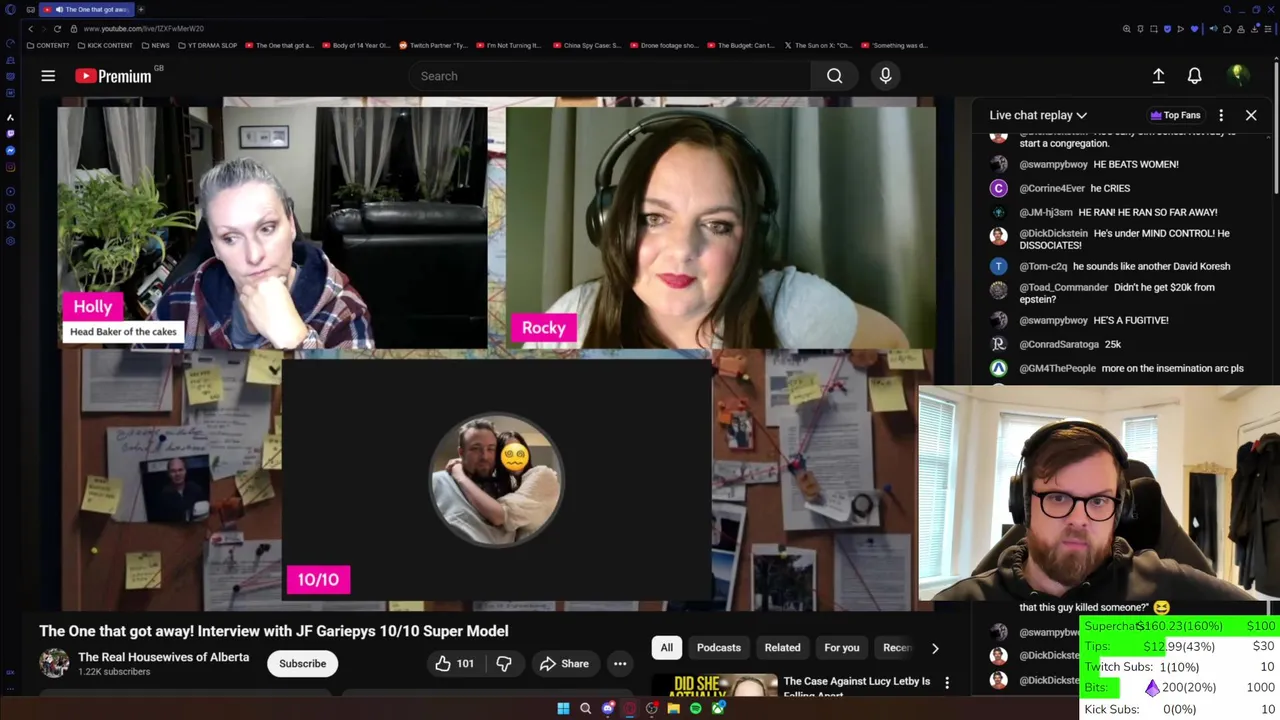
Task: Open 'Body of 14 Year Ol...' bookmark
Action: pyautogui.click(x=356, y=45)
